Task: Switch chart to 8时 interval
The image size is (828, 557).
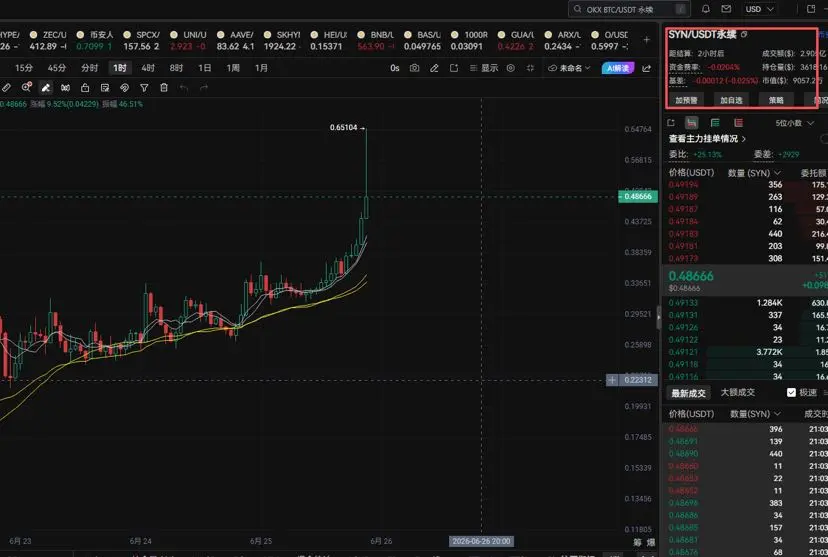Action: click(x=176, y=68)
